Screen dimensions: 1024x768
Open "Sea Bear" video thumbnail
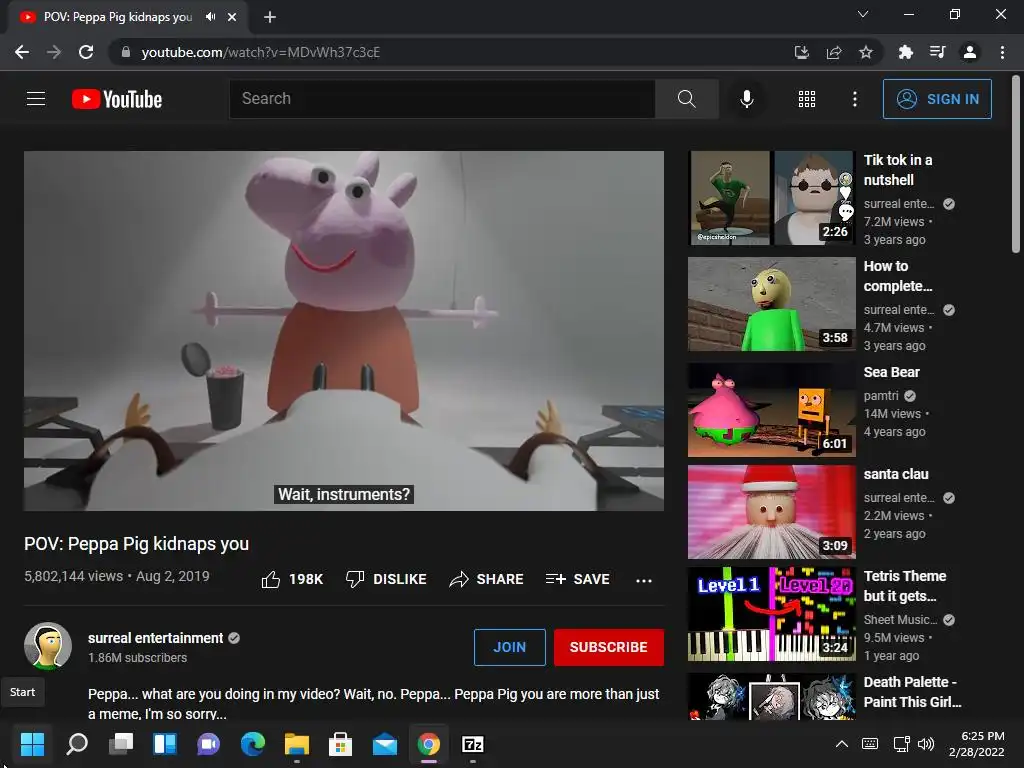[771, 409]
